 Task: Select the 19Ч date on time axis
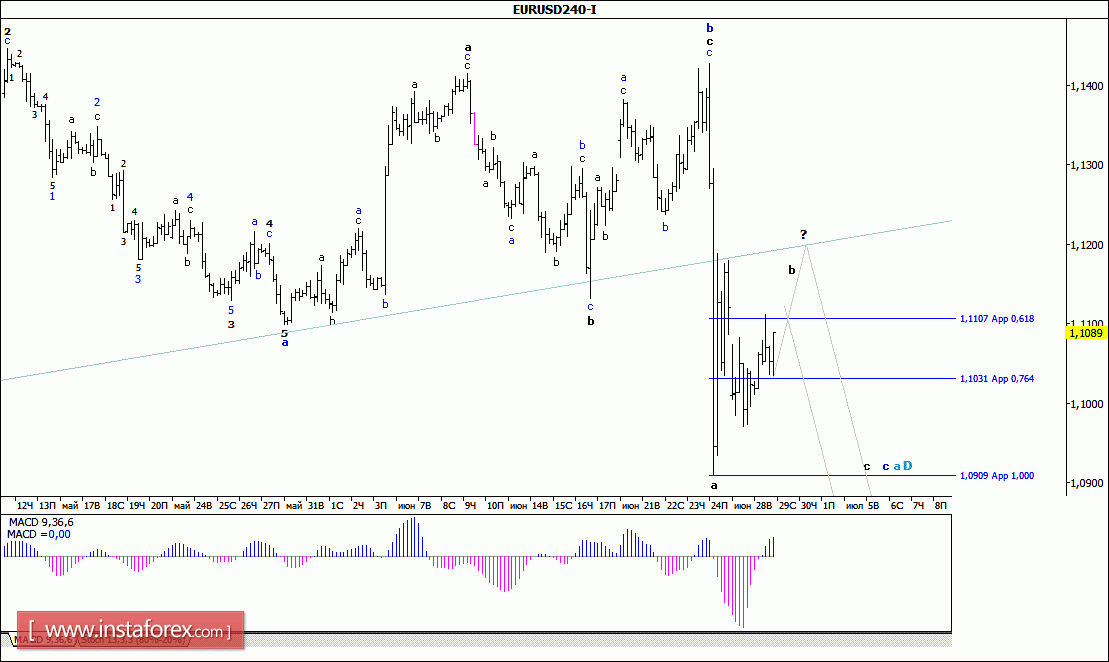(137, 505)
